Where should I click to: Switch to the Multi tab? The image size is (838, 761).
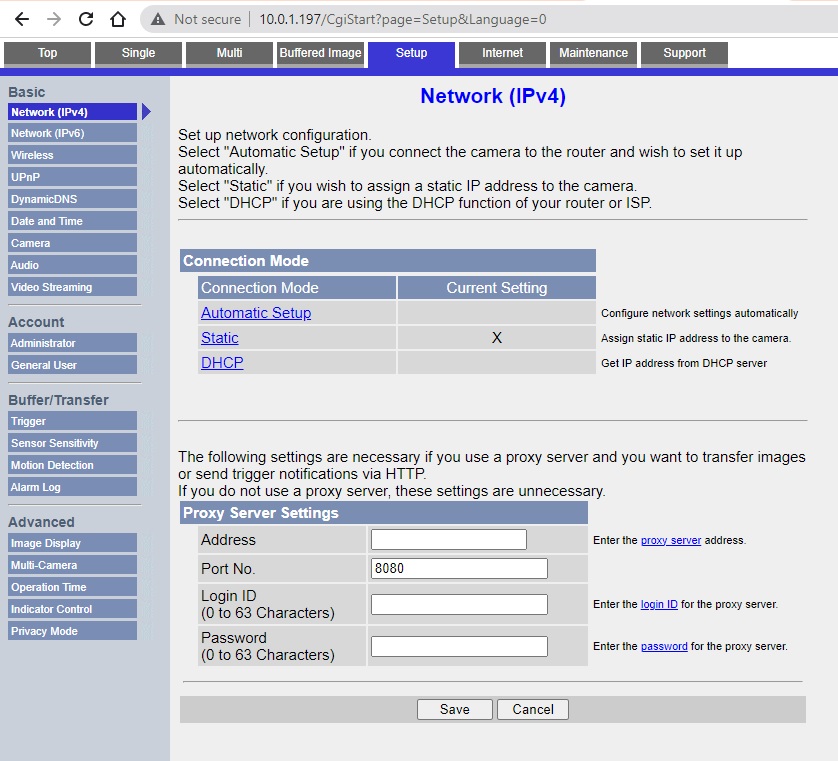coord(229,53)
